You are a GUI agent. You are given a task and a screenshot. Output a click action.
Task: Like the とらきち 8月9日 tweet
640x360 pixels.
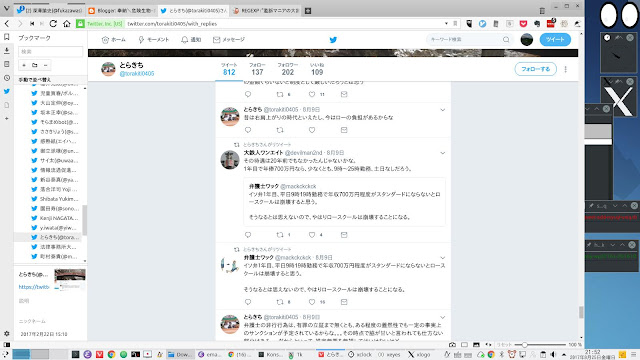312,130
